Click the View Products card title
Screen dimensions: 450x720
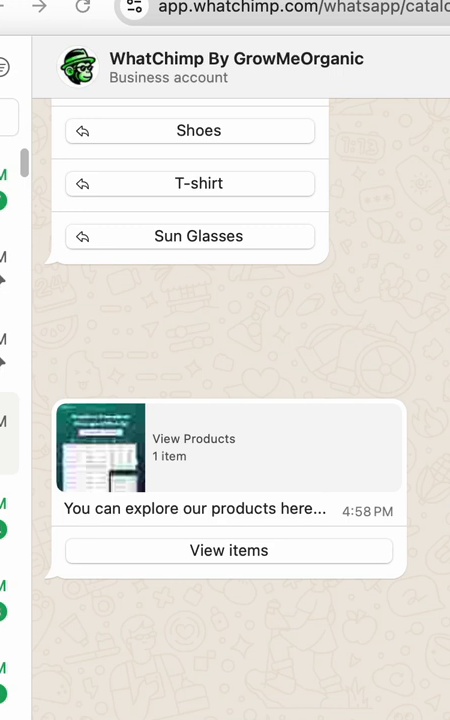[x=194, y=439]
